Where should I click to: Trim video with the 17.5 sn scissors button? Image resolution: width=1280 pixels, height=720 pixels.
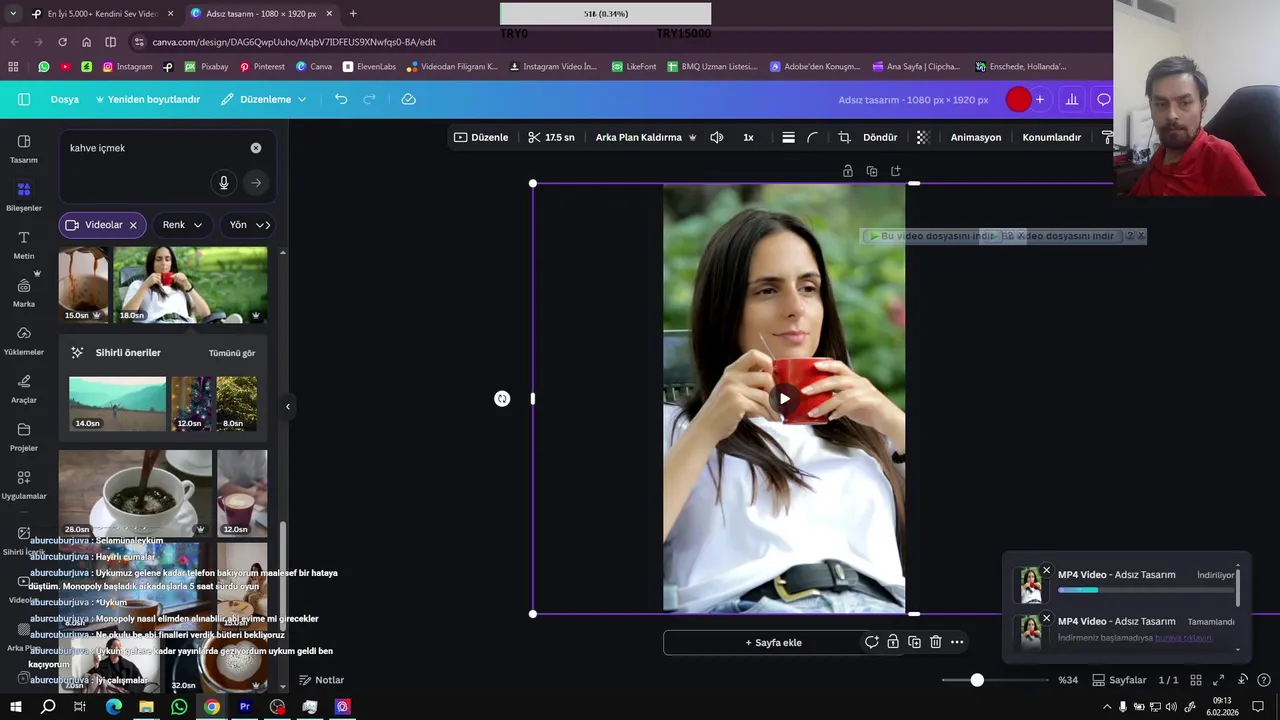click(551, 137)
